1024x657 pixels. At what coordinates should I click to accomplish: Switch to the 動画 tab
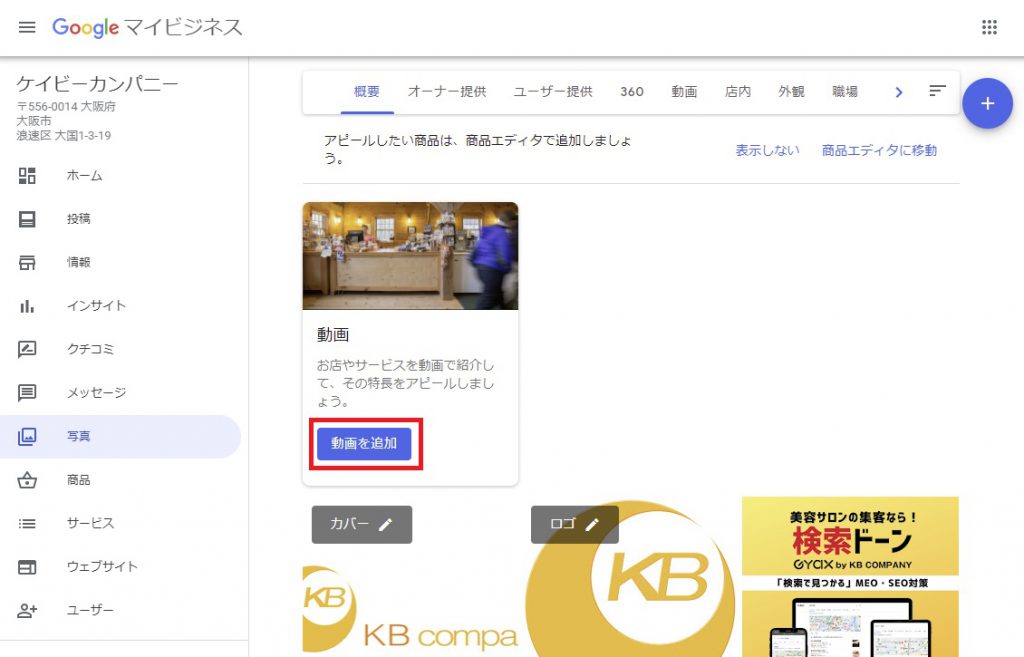pos(684,92)
